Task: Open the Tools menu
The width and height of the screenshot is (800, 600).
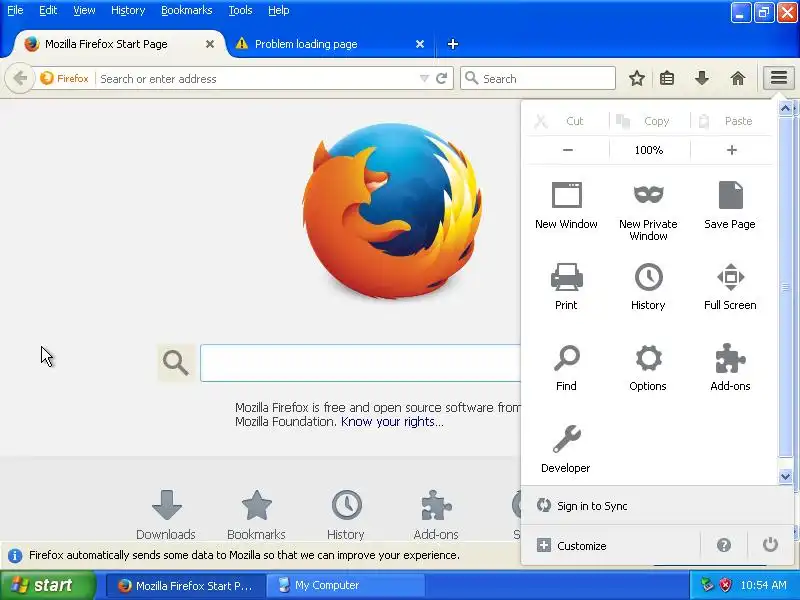Action: [x=240, y=10]
